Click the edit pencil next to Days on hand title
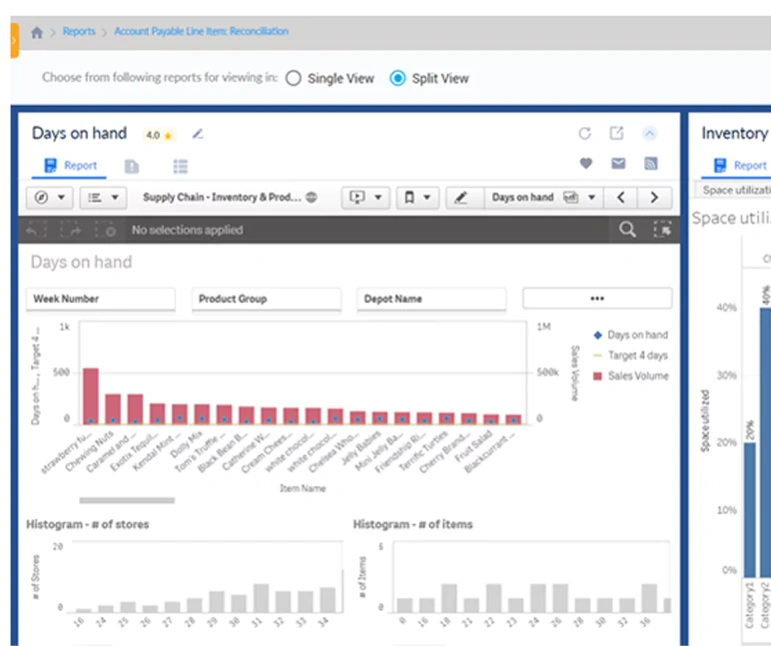This screenshot has width=771, height=646. 197,134
